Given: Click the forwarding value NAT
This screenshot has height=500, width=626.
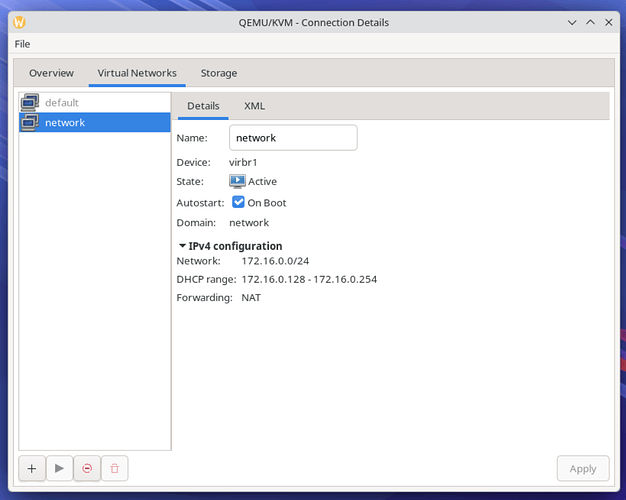Looking at the screenshot, I should point(251,298).
